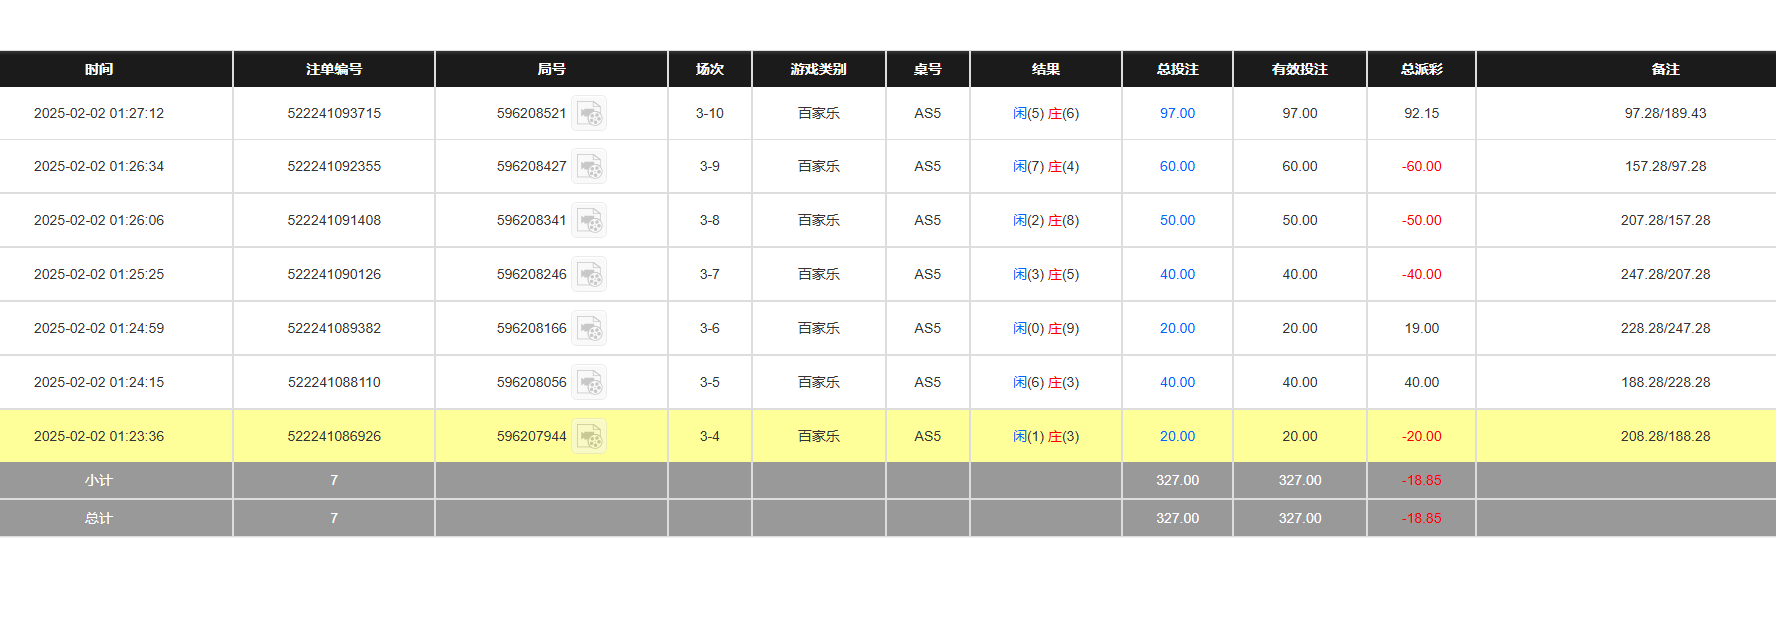Open video replay icon for round 596207944
Viewport: 1776px width, 618px height.
pos(589,437)
